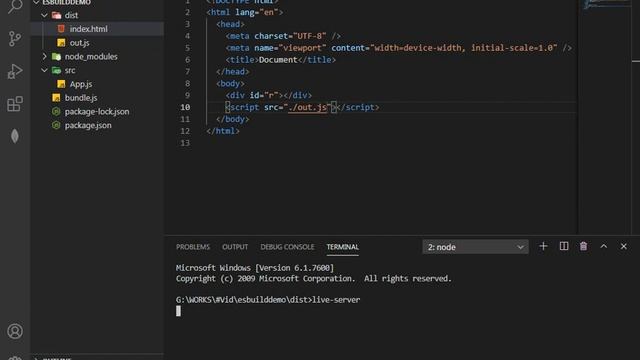Open the Source Control view
Viewport: 640px width, 360px height.
[x=15, y=39]
